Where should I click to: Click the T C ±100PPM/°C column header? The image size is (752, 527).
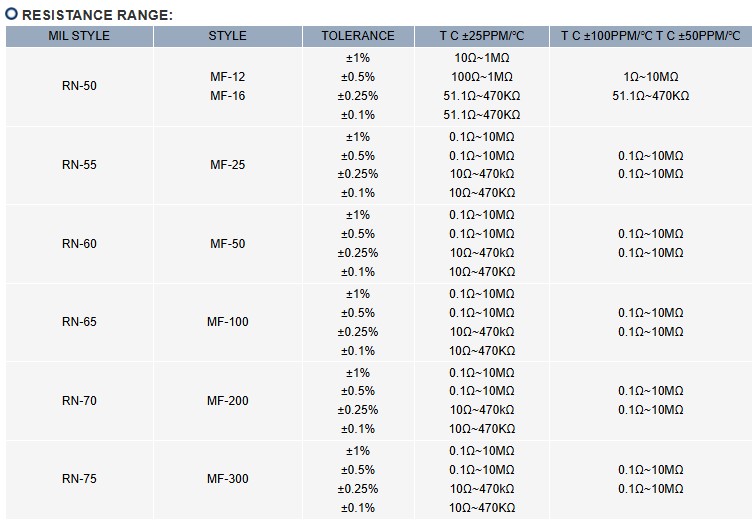606,36
